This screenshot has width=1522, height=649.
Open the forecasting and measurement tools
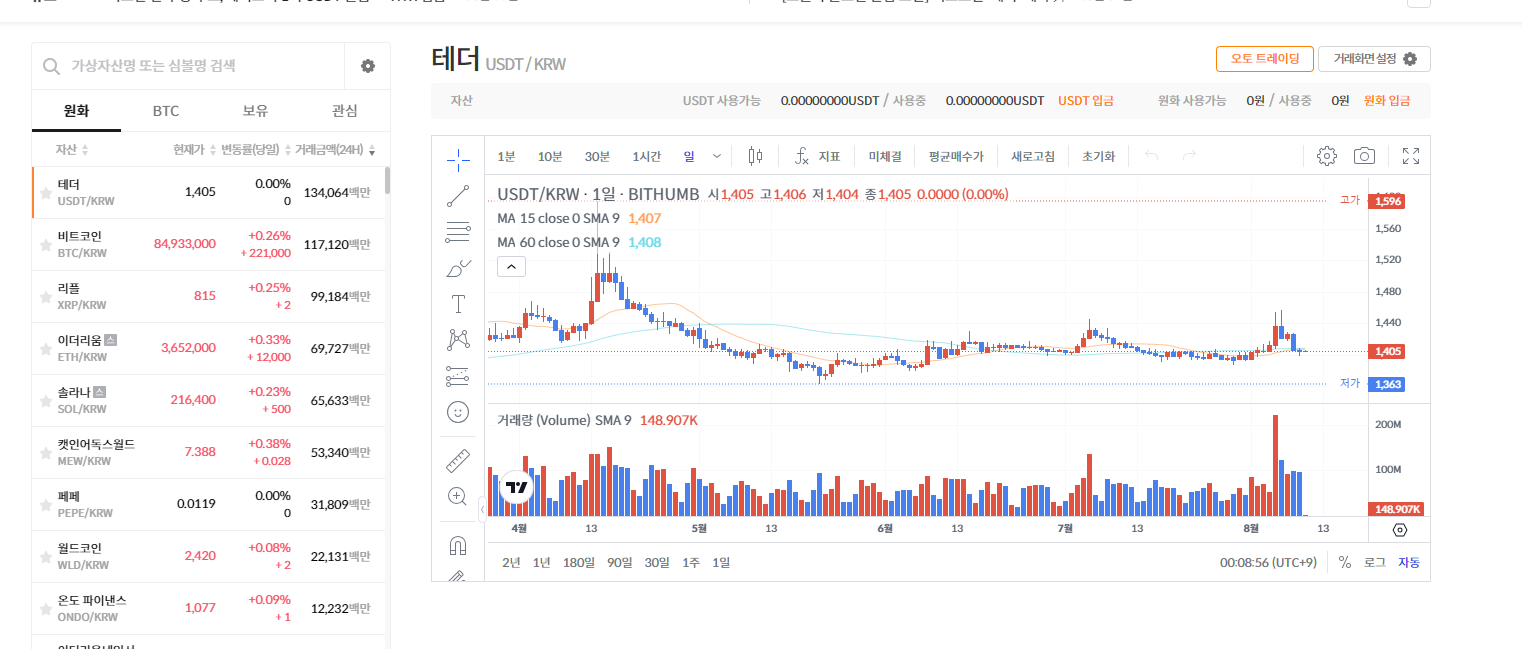[458, 376]
